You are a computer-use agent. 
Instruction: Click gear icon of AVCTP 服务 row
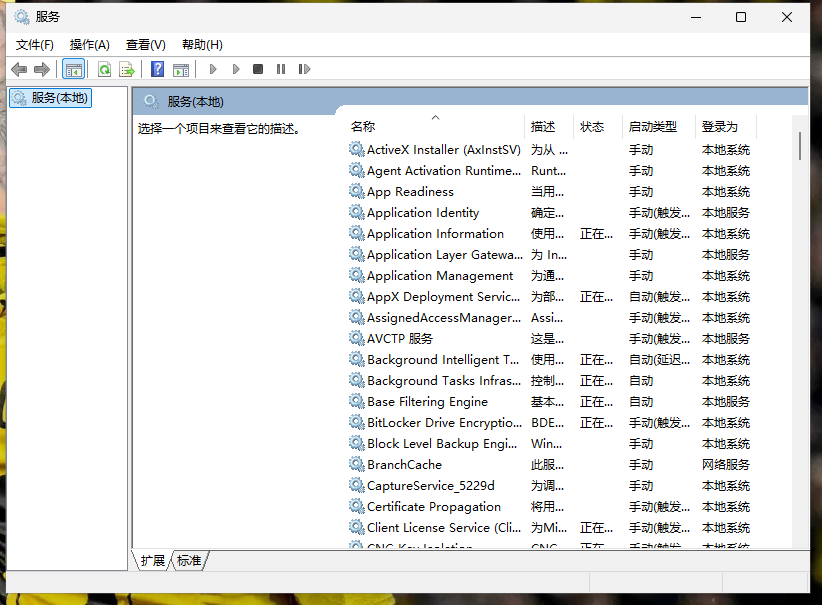pyautogui.click(x=356, y=339)
